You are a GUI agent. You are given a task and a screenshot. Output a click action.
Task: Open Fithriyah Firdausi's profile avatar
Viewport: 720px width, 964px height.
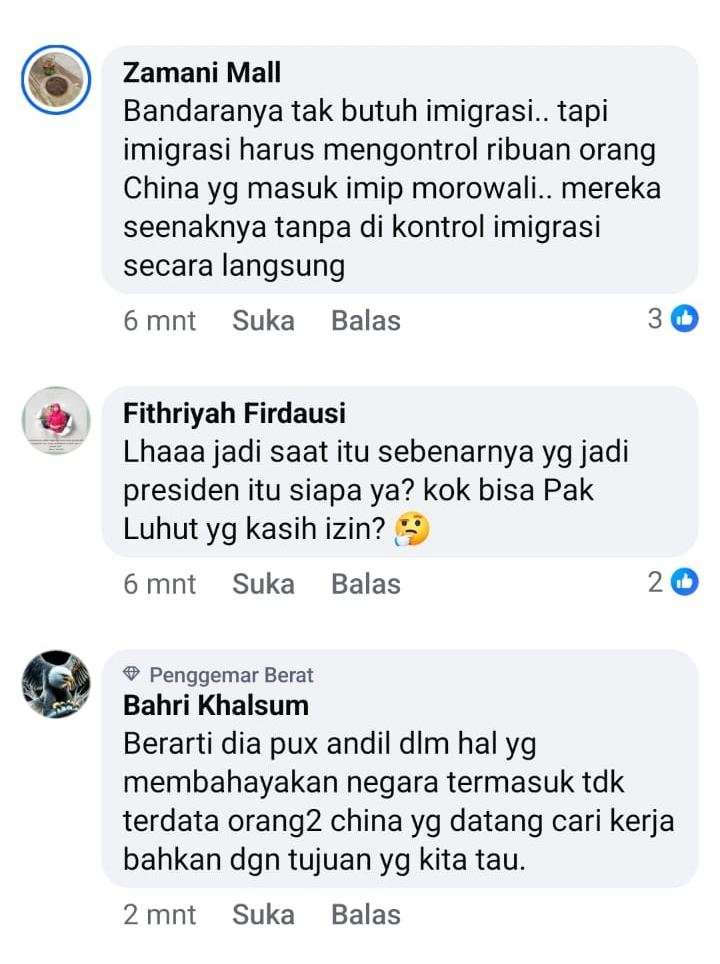pyautogui.click(x=56, y=421)
